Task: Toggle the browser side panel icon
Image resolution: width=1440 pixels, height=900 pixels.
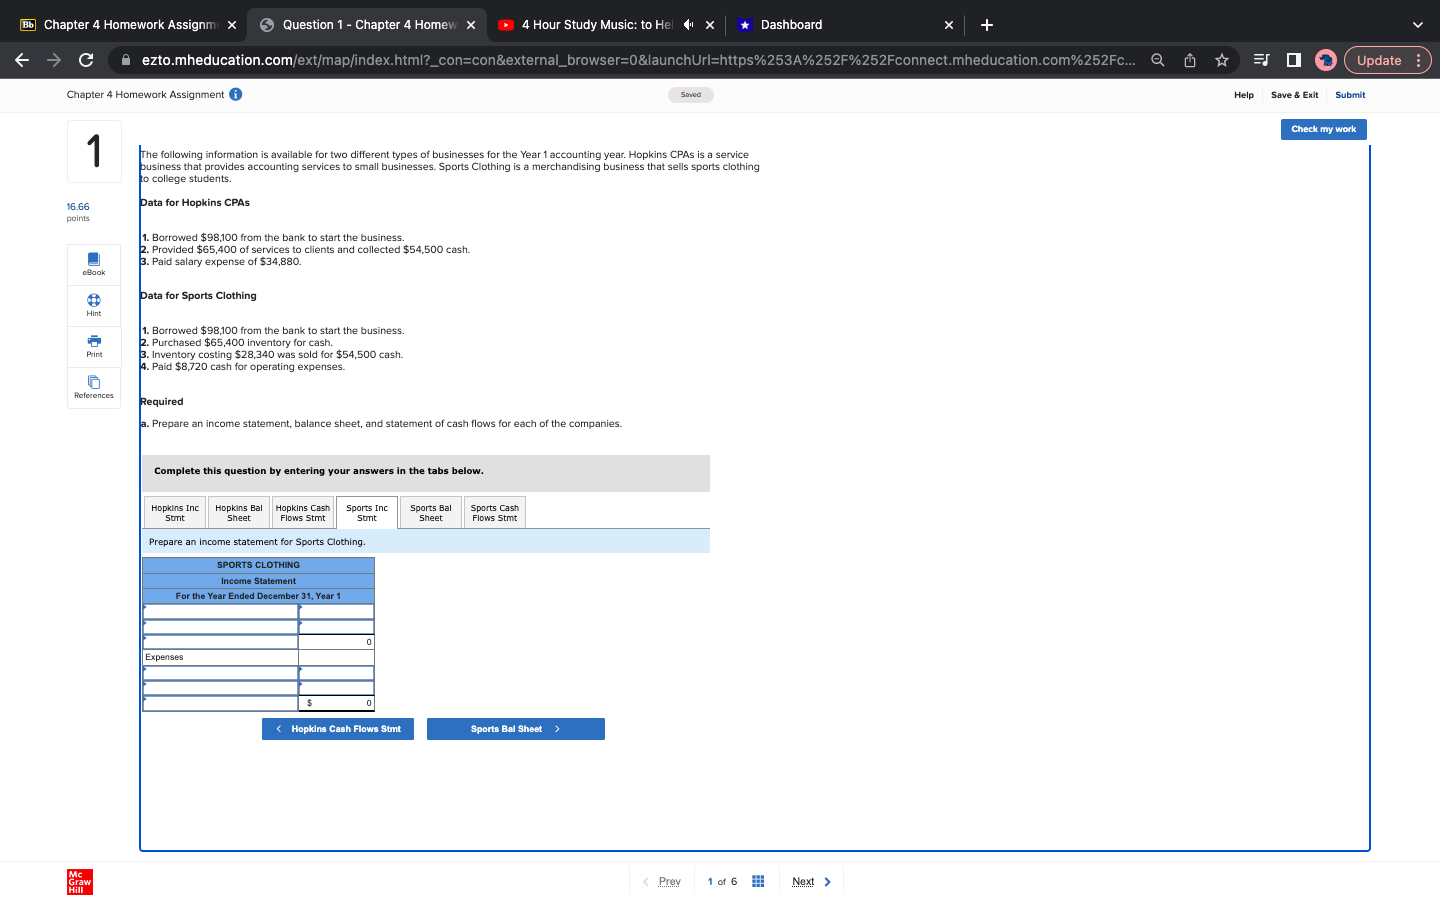Action: coord(1293,60)
